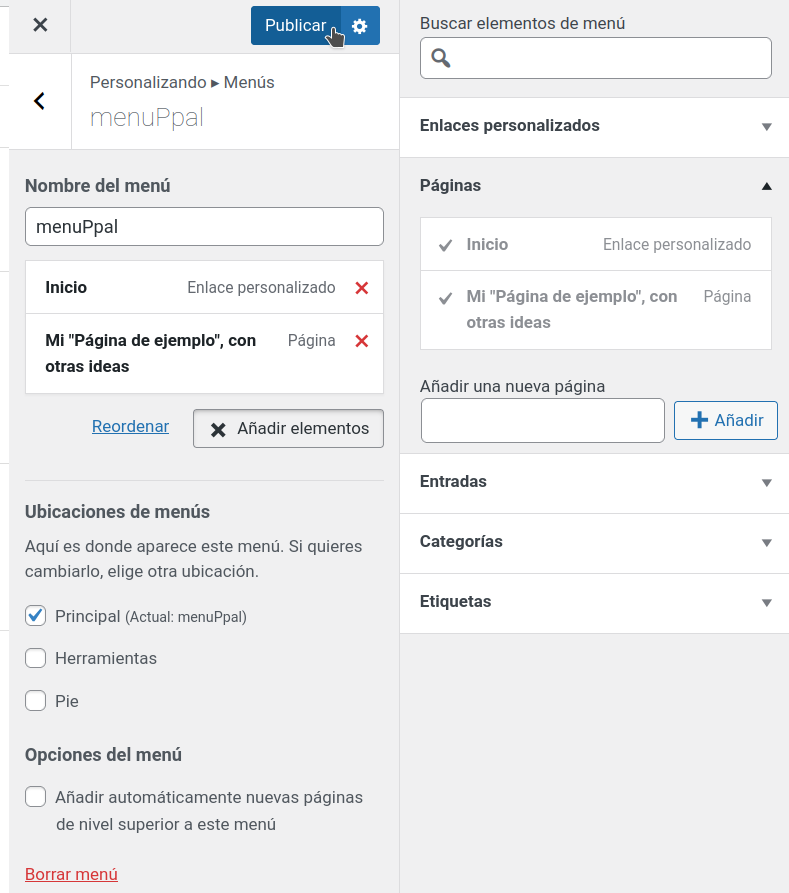Collapse the Páginas section
This screenshot has height=893, width=789.
click(x=767, y=186)
